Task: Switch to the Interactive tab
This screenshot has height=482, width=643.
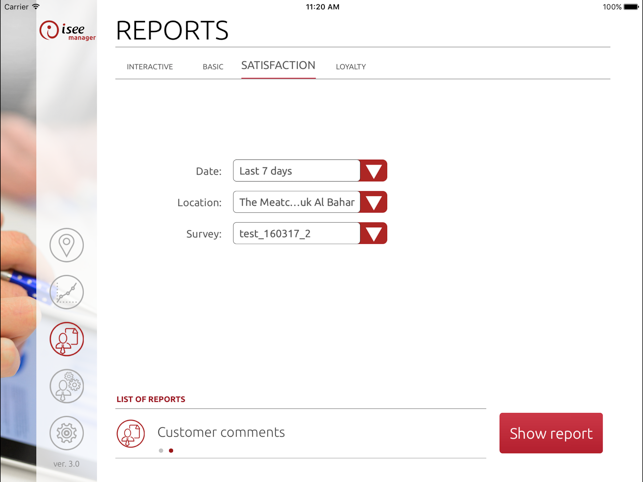Action: pos(150,66)
